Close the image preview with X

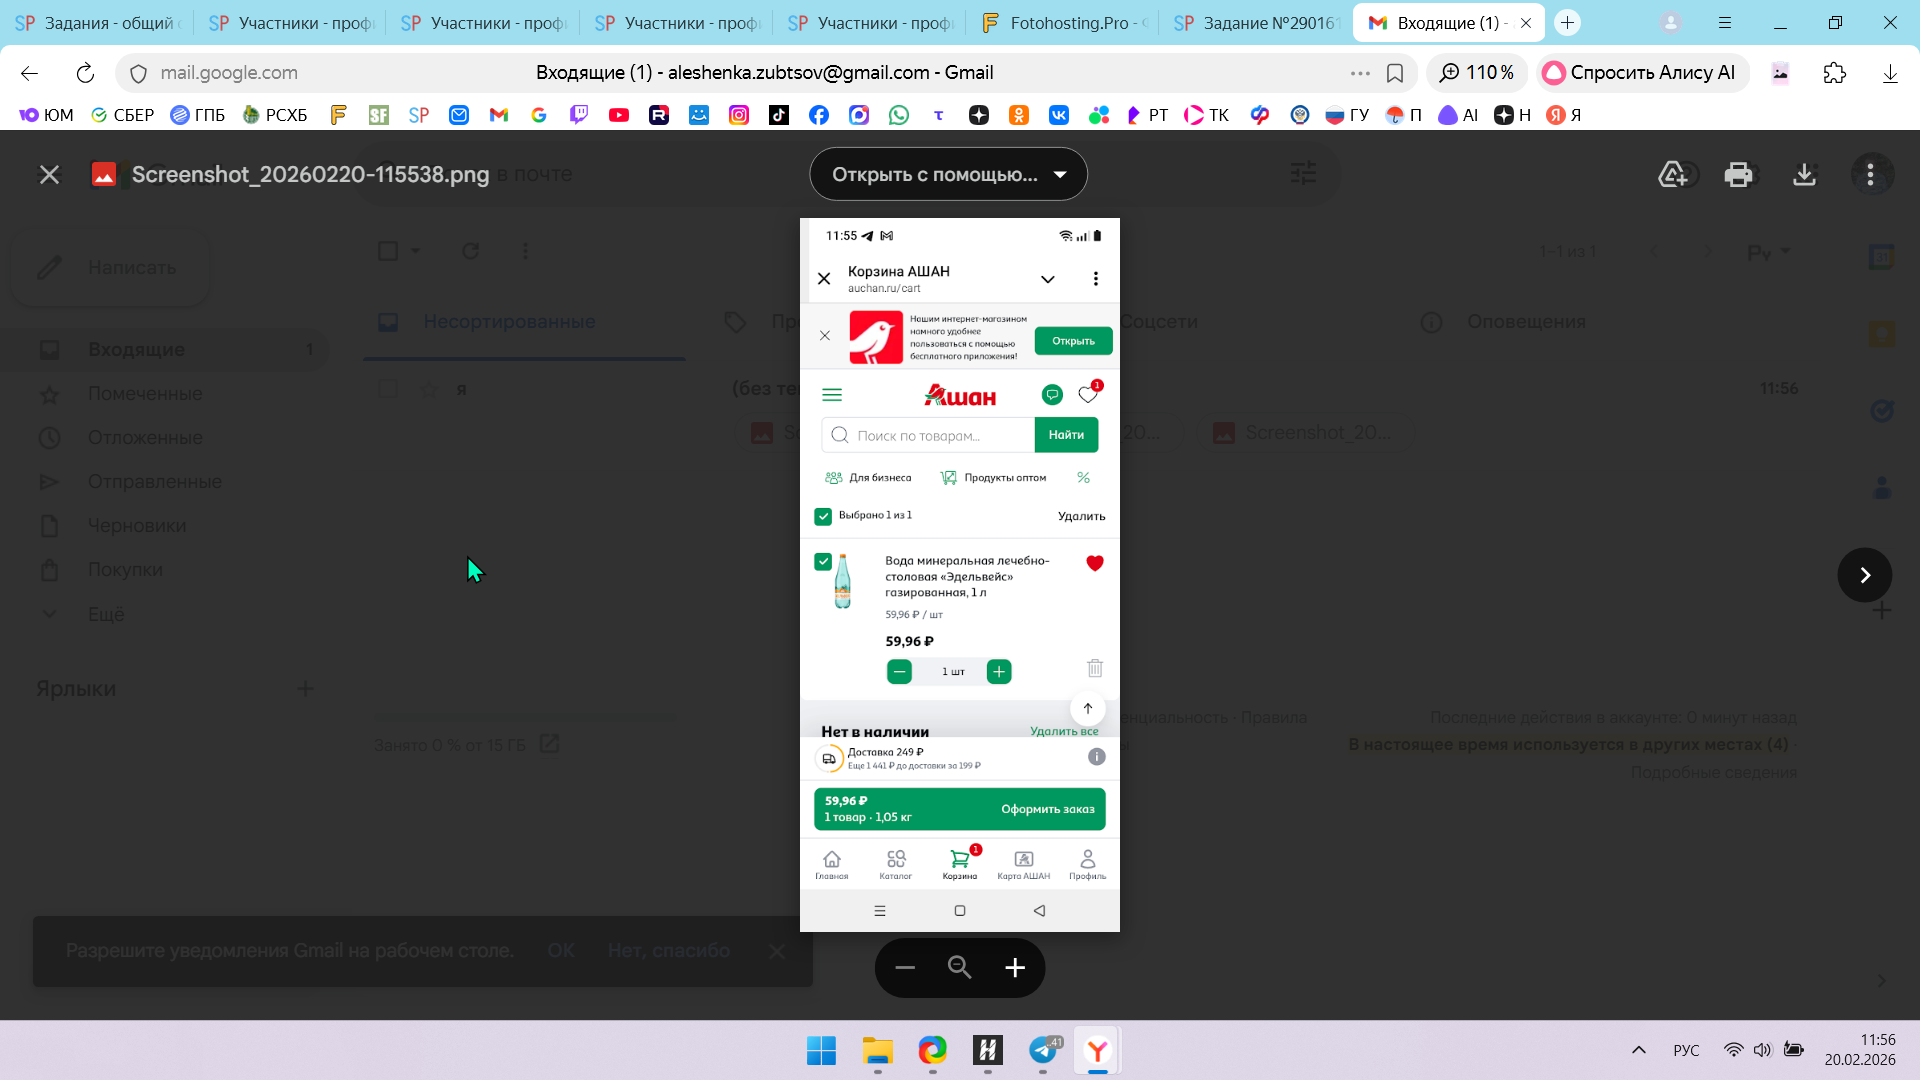point(49,175)
